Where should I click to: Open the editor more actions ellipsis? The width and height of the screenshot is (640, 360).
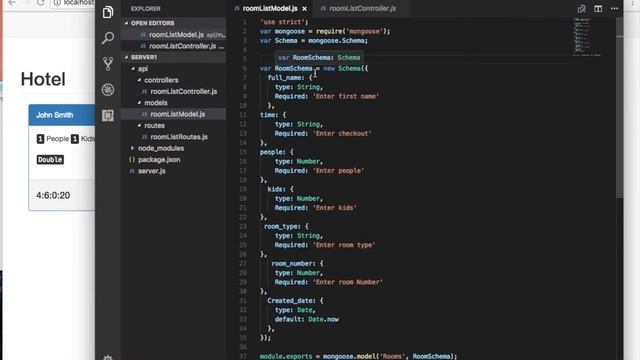pyautogui.click(x=614, y=9)
